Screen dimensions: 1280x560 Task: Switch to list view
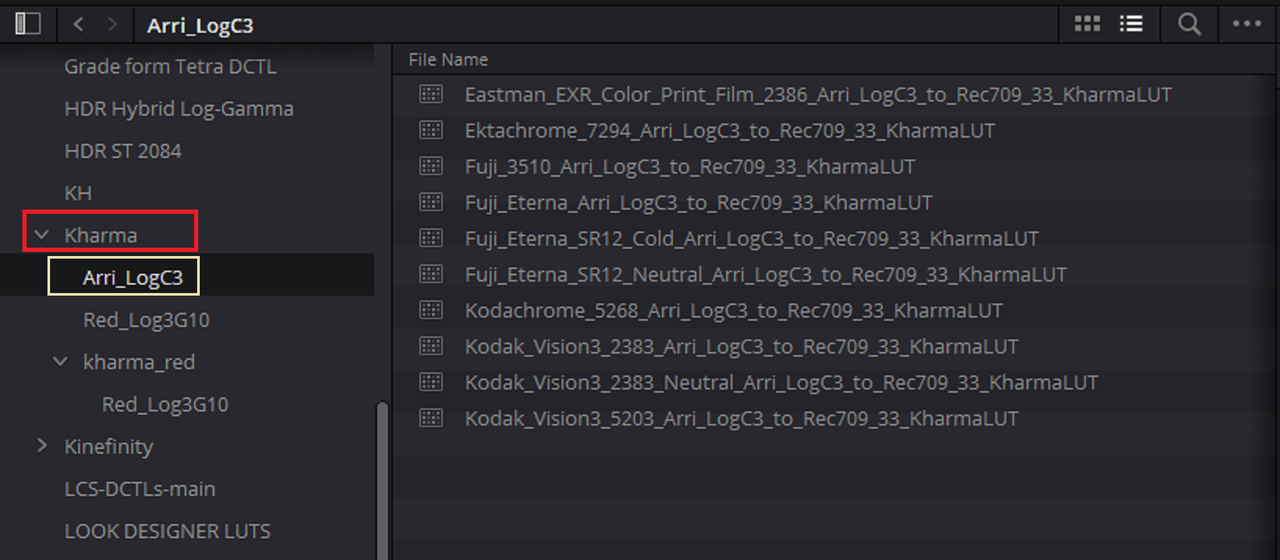coord(1131,24)
